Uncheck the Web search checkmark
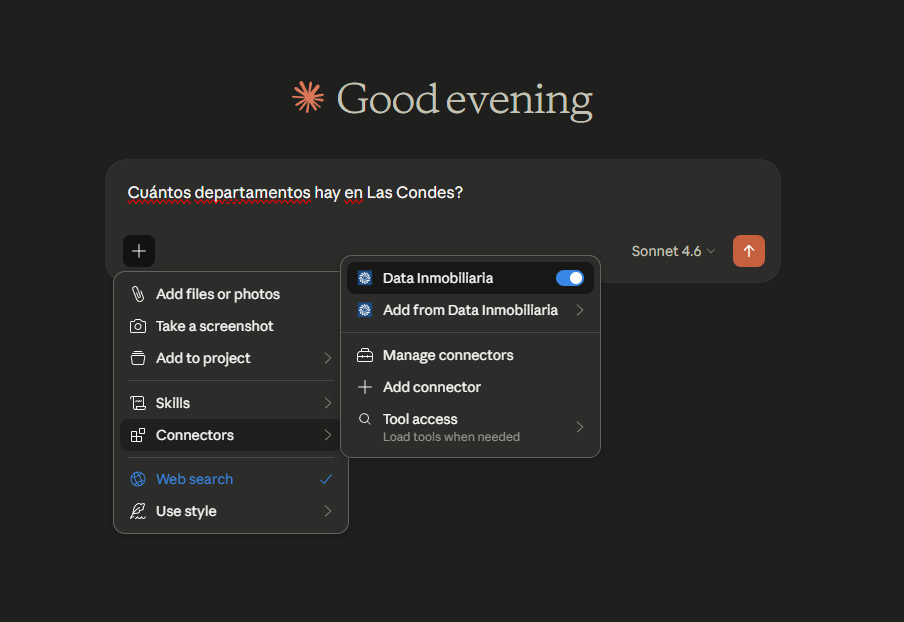This screenshot has width=904, height=622. [x=326, y=479]
